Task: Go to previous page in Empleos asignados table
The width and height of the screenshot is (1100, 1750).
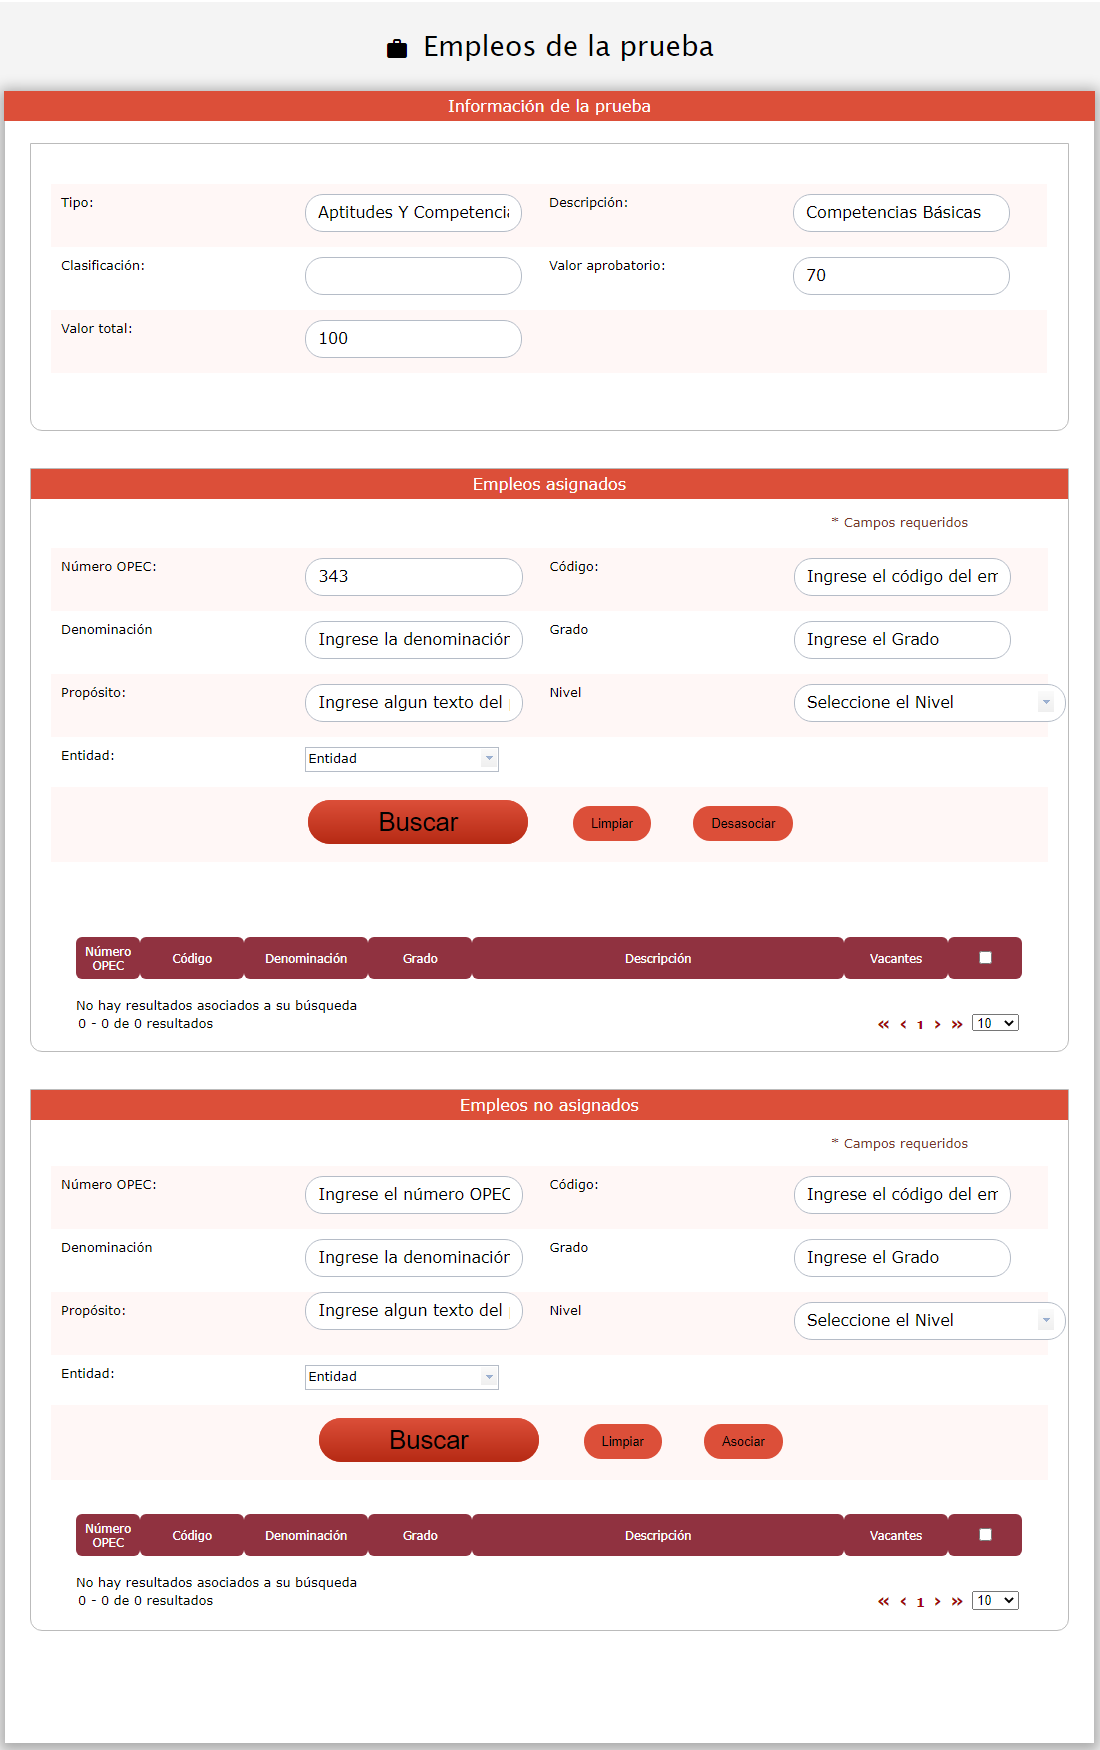Action: coord(903,1024)
